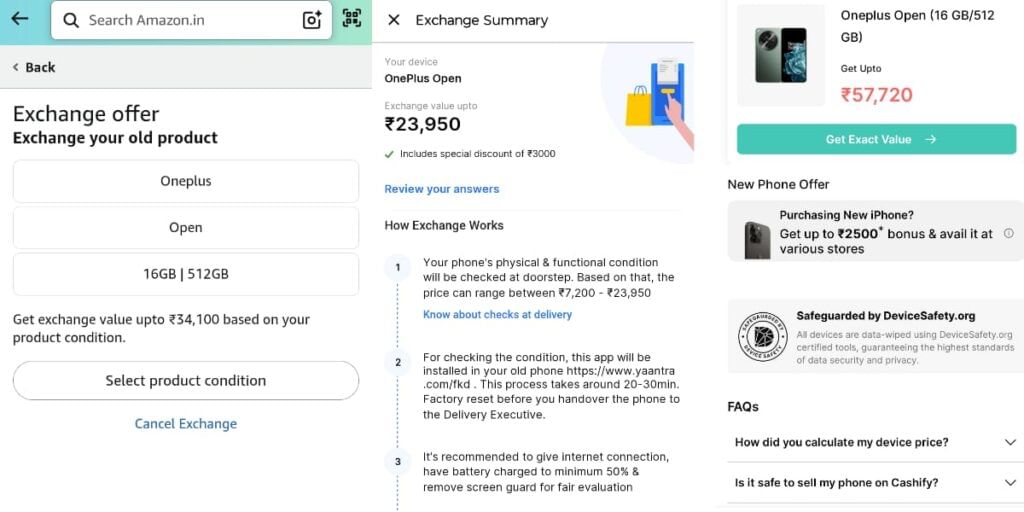Image resolution: width=1024 pixels, height=512 pixels.
Task: Click the ₹57,720 price text
Action: (x=876, y=95)
